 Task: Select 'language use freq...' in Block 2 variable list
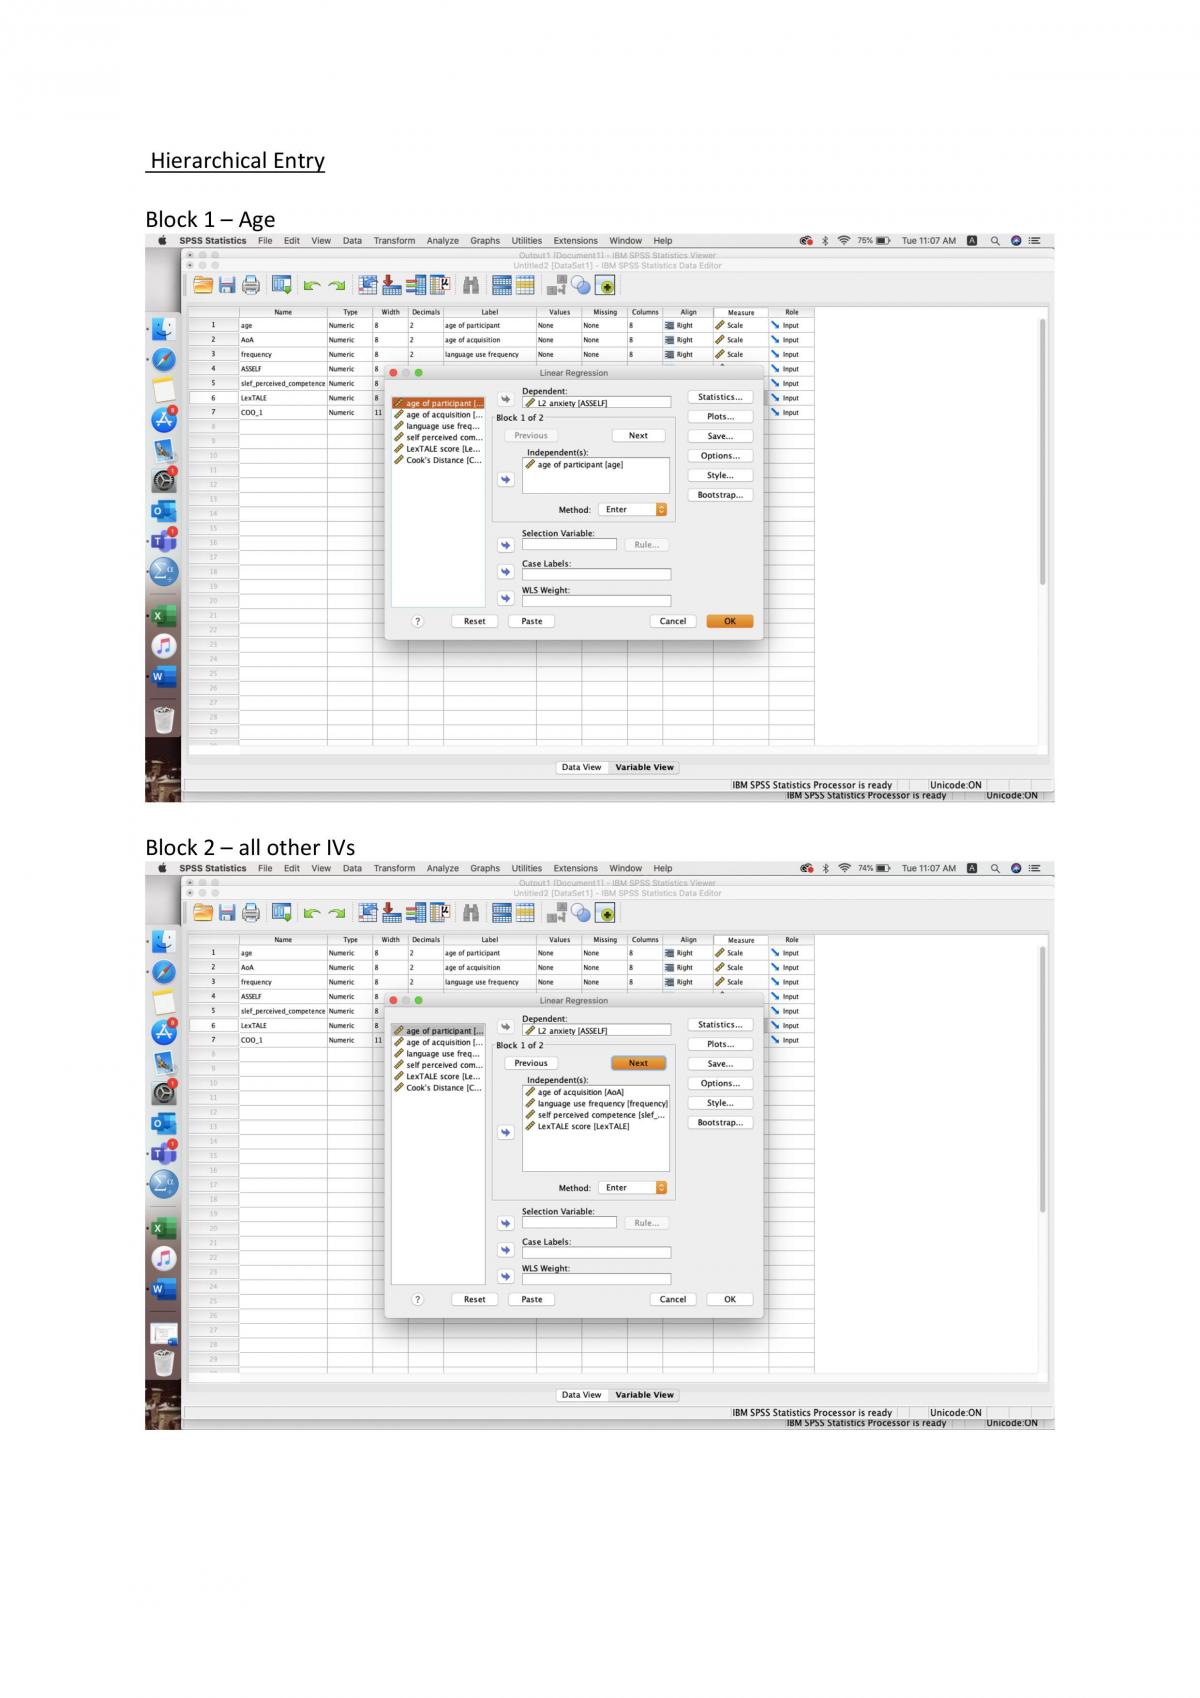pos(439,1053)
